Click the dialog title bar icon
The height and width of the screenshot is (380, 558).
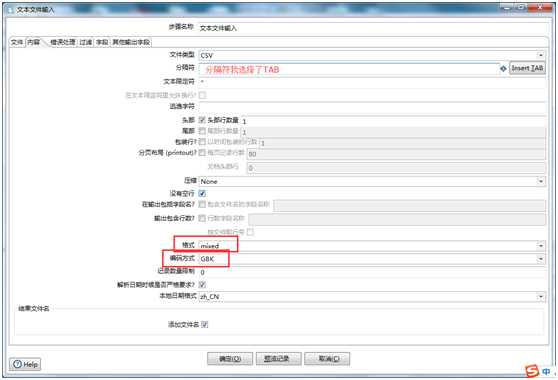(x=10, y=10)
